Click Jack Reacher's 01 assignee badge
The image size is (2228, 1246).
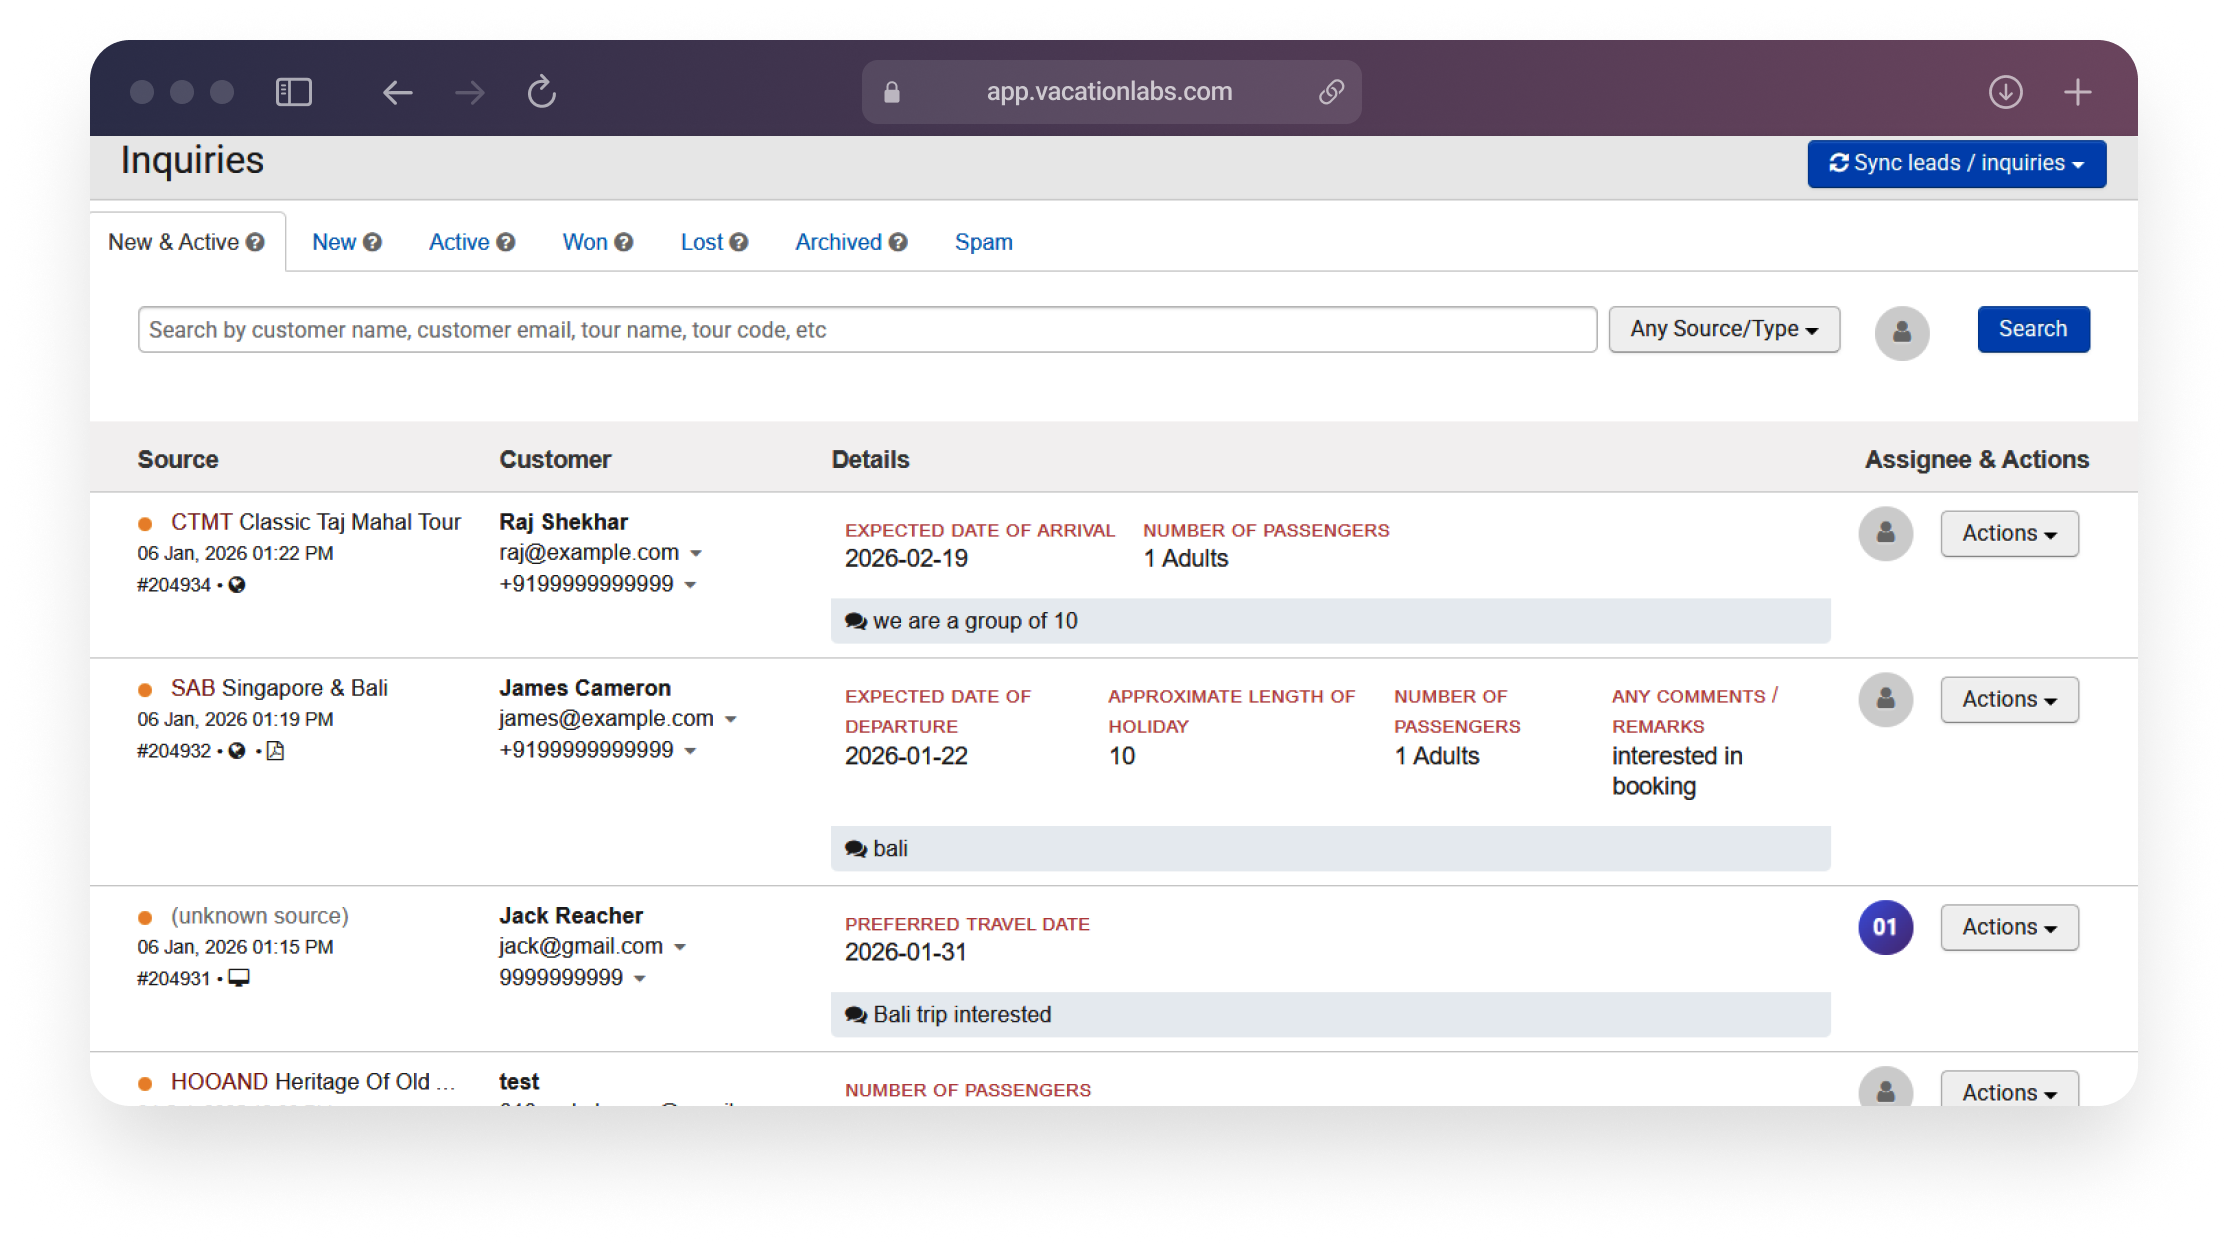[1885, 927]
